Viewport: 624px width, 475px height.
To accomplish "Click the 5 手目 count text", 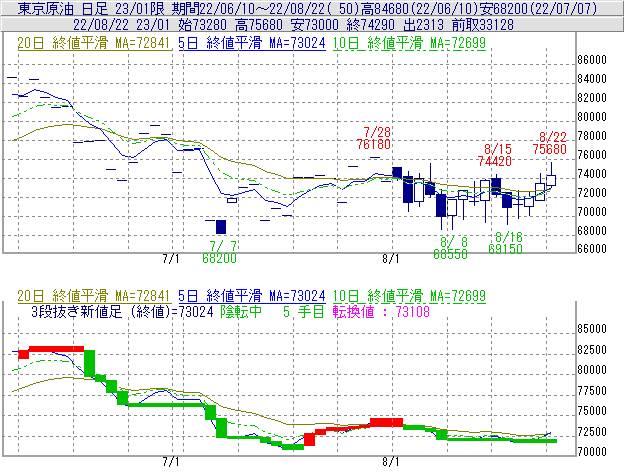I will pyautogui.click(x=304, y=311).
